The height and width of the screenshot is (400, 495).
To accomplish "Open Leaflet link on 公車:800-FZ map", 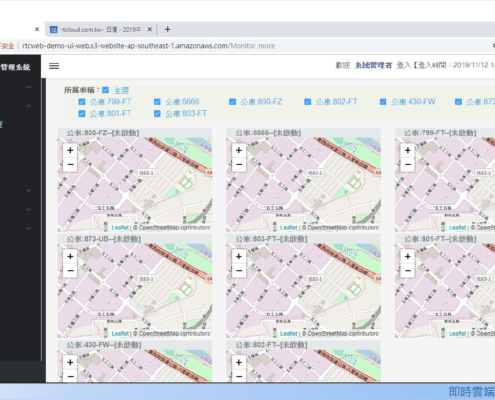I will (x=120, y=228).
